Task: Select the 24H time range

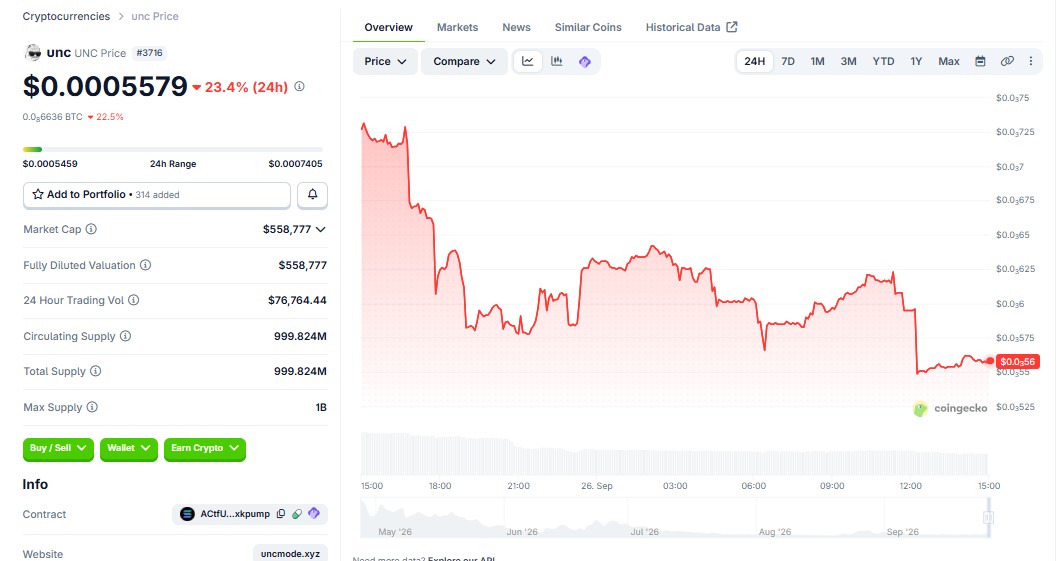Action: (754, 61)
